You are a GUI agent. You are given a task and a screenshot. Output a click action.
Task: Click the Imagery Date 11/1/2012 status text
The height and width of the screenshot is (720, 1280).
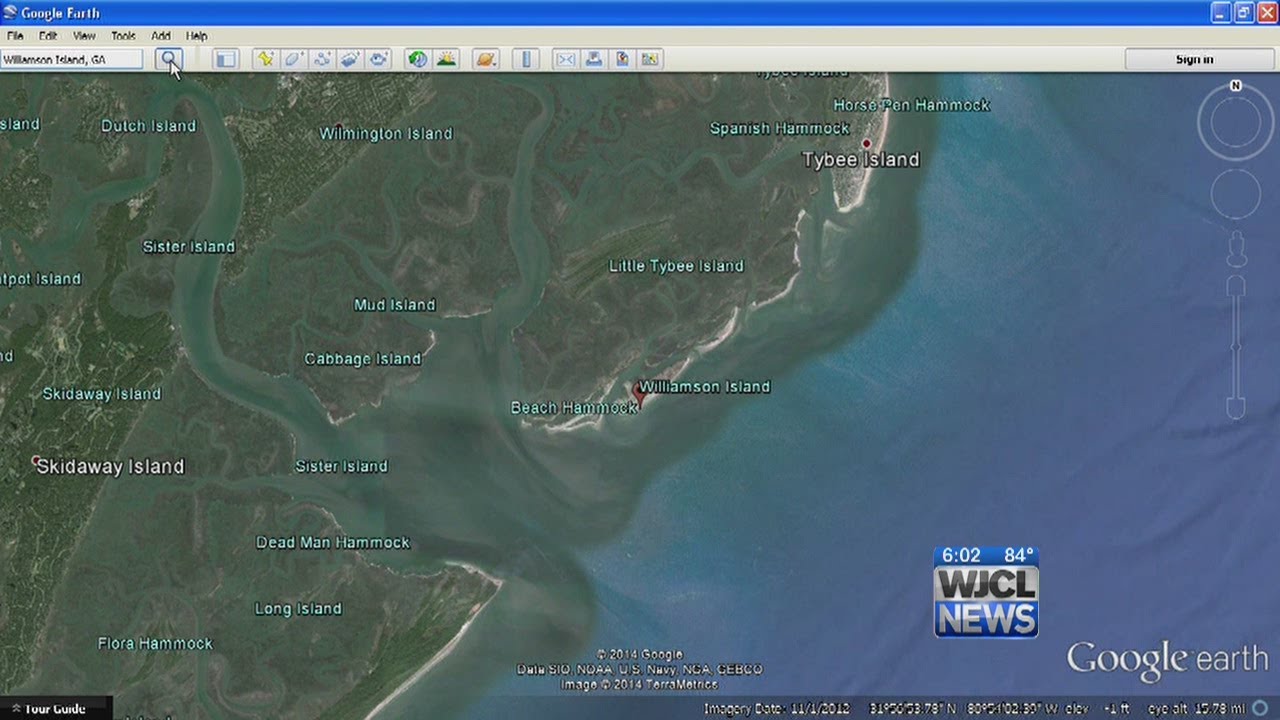point(777,709)
